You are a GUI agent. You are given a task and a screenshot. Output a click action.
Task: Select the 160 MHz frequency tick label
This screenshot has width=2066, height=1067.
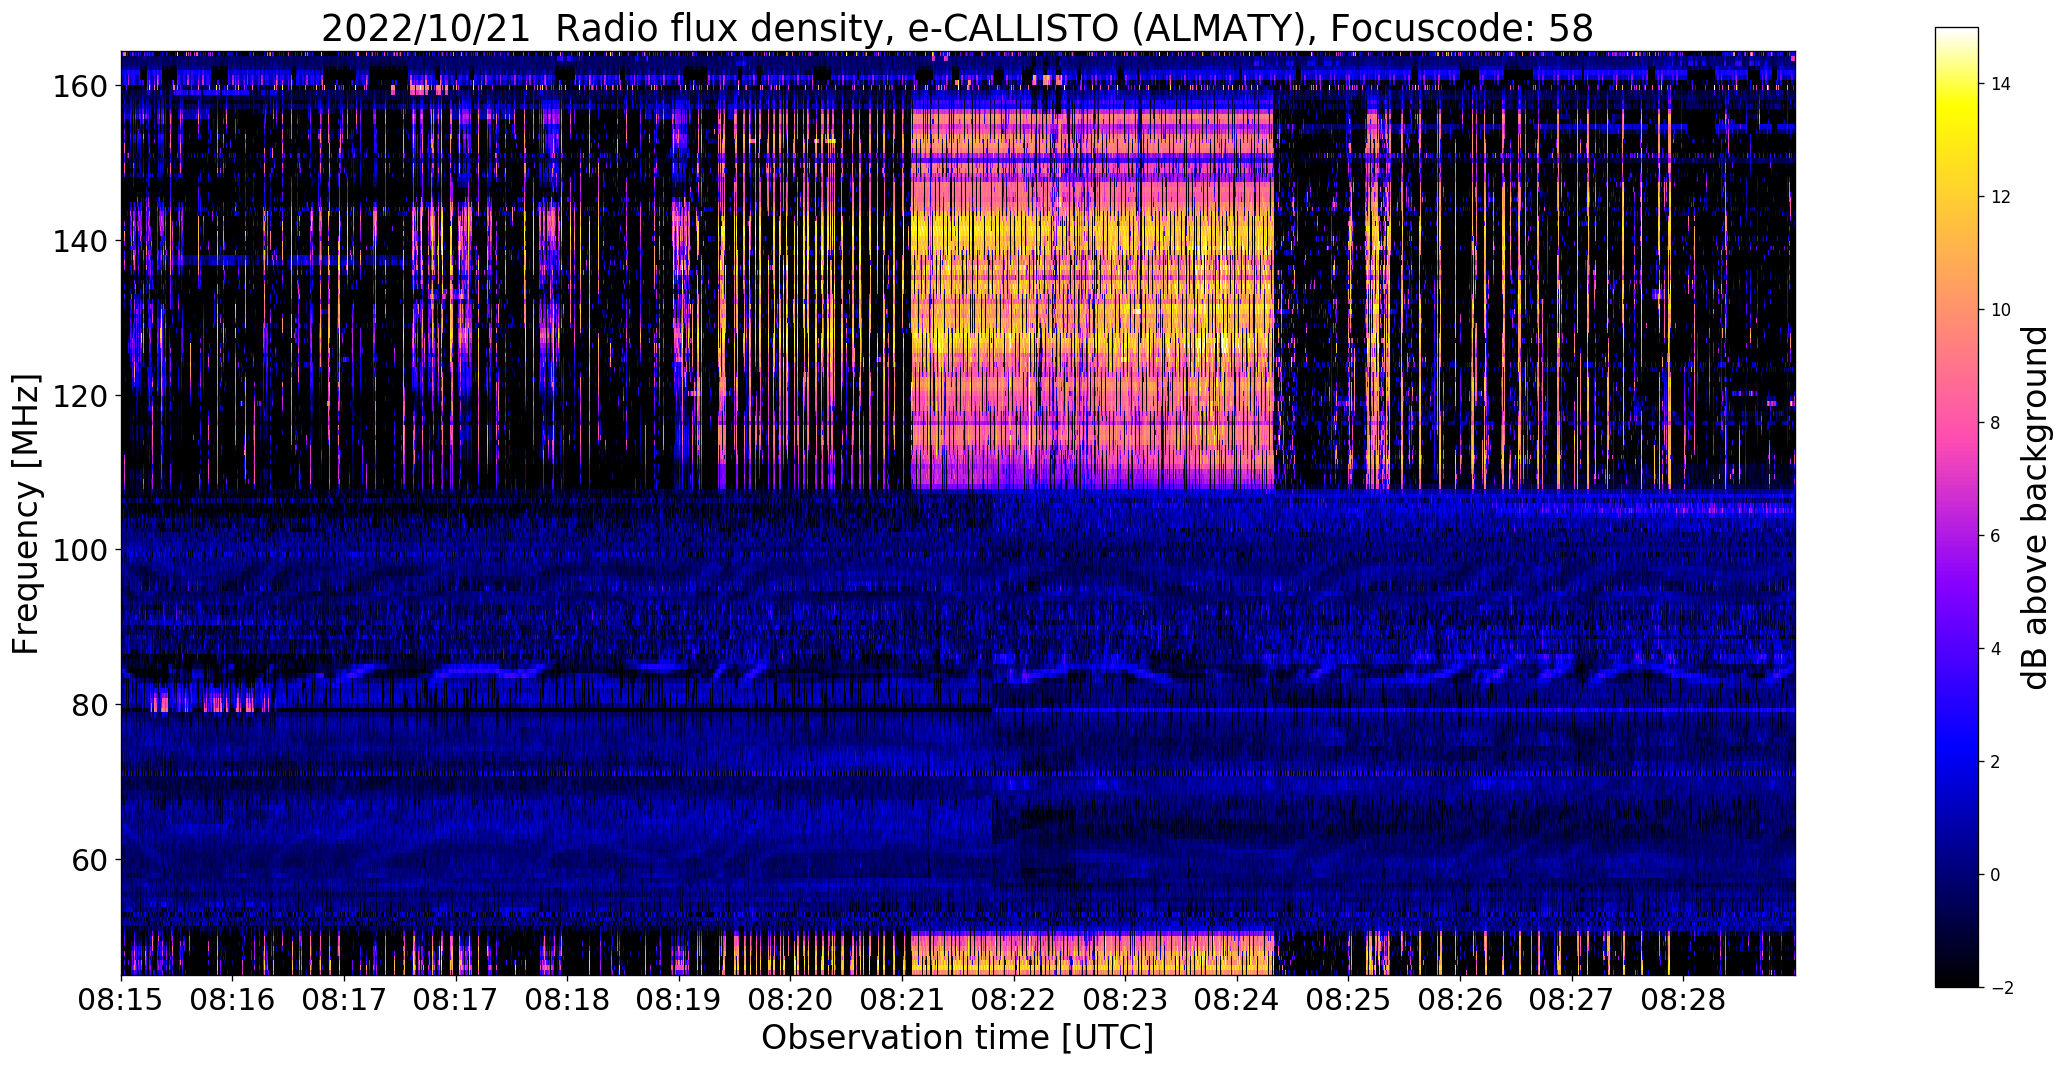(80, 87)
